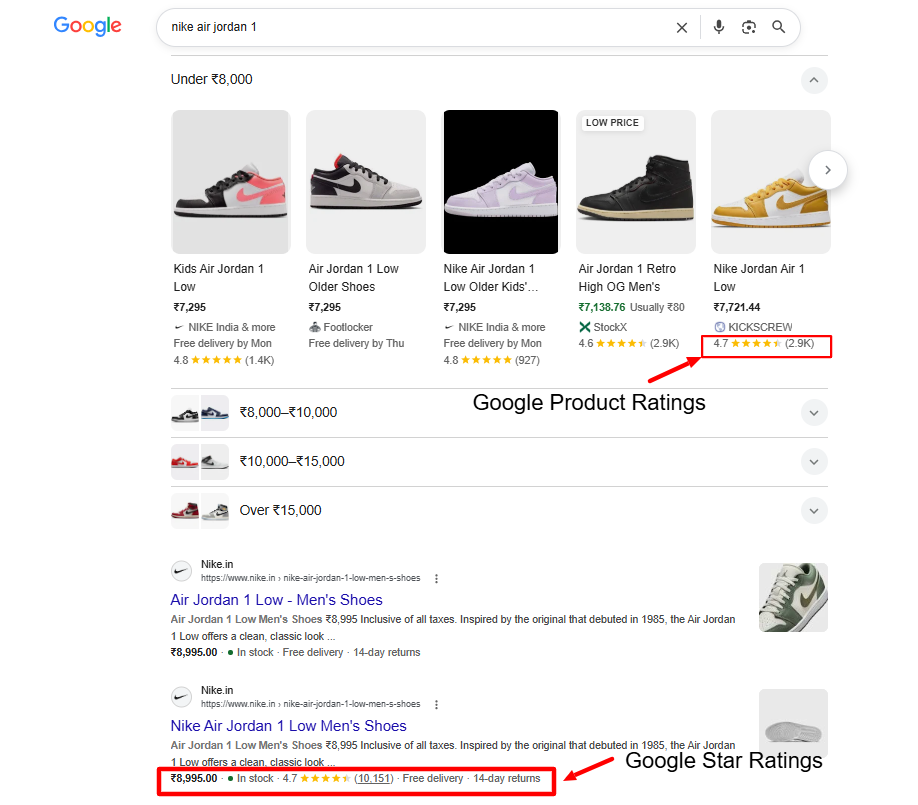This screenshot has height=805, width=918.
Task: Show next products with carousel arrow
Action: click(827, 170)
